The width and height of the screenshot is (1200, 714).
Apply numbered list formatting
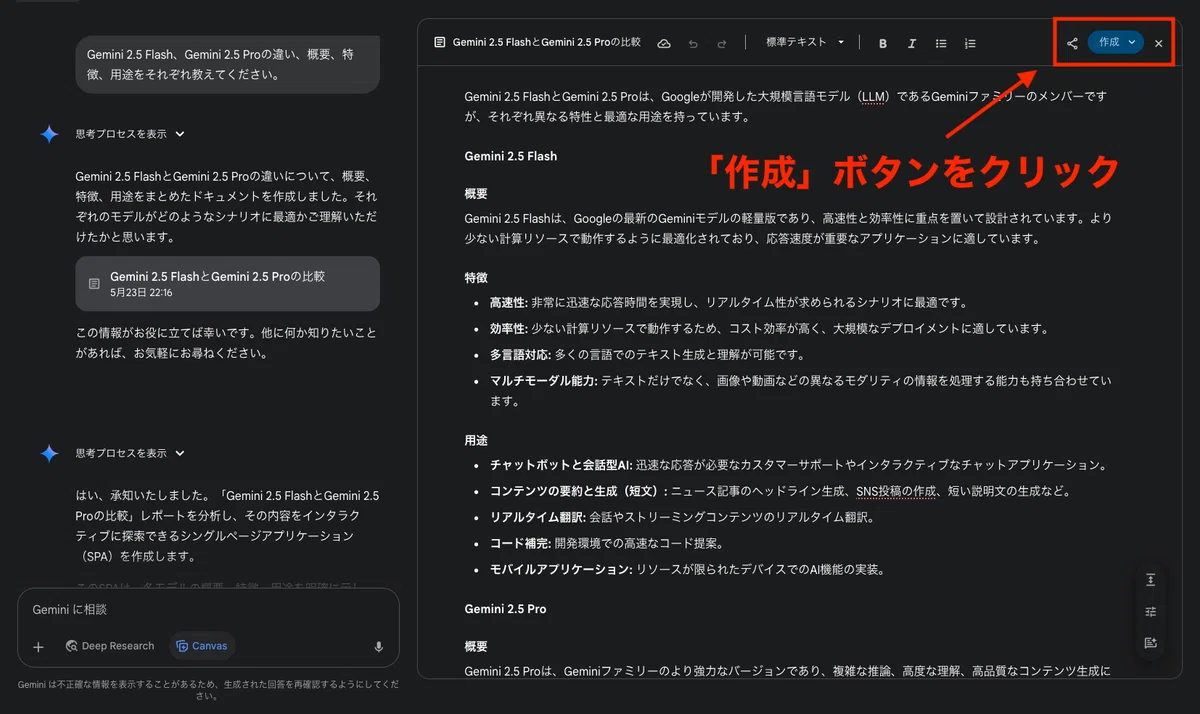(970, 43)
